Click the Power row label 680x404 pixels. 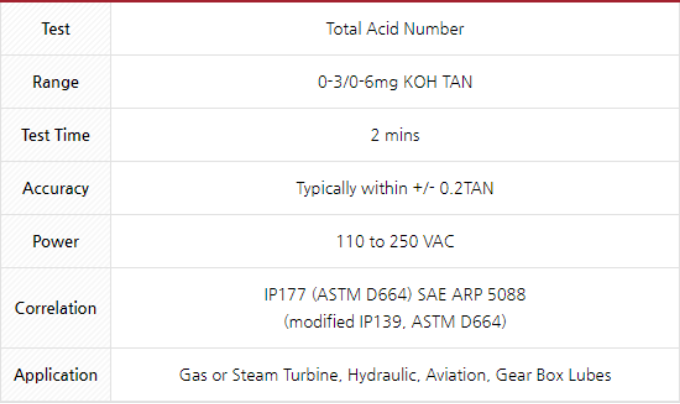click(x=56, y=241)
